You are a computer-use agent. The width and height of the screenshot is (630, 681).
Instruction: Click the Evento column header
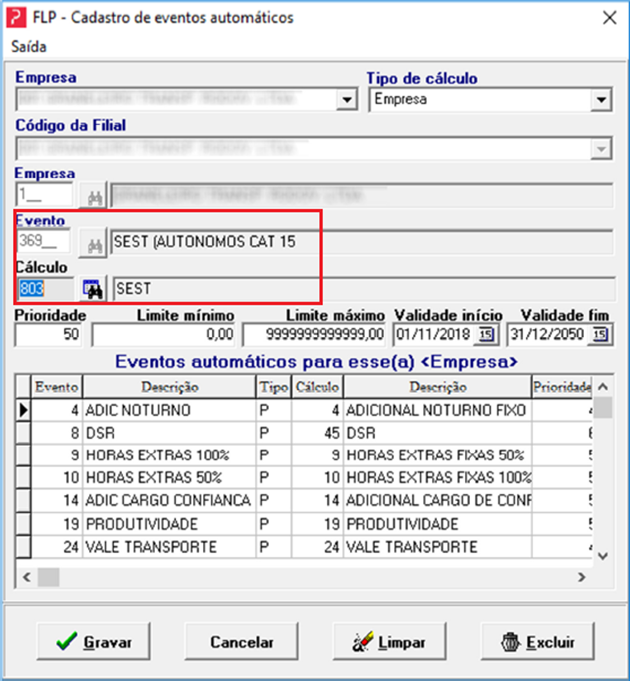tap(57, 387)
